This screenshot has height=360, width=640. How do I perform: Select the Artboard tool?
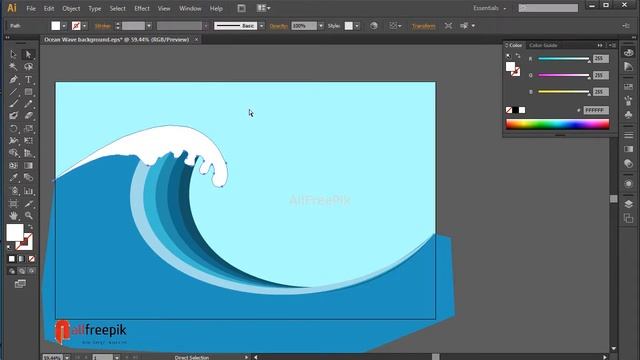(13, 203)
